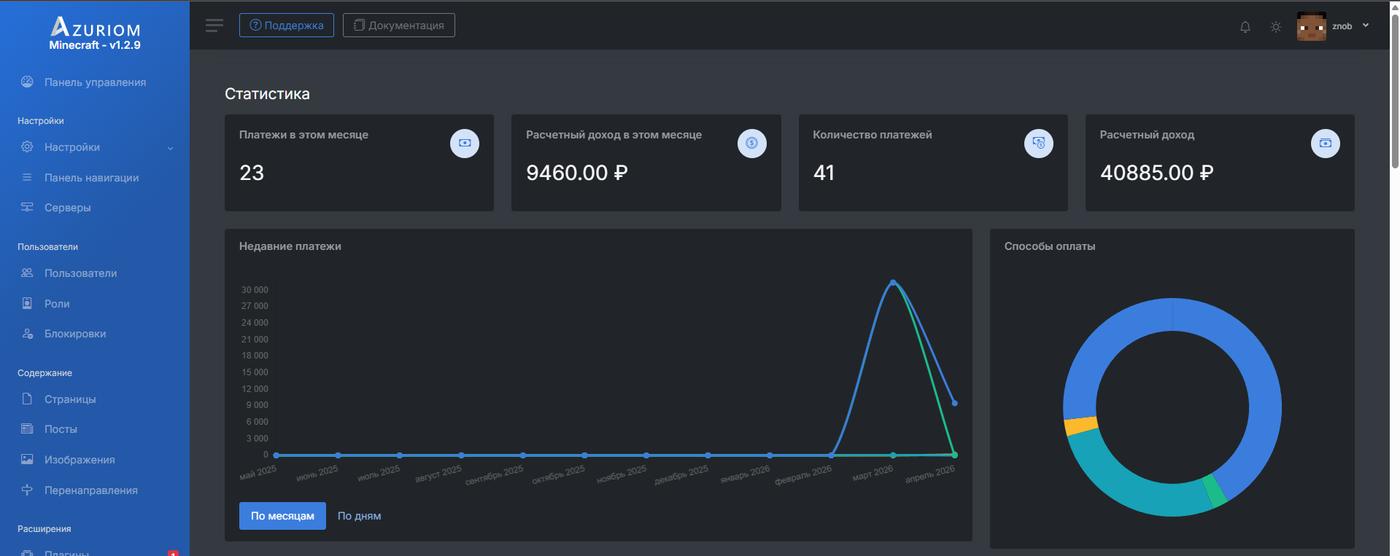
Task: Click the февраль 2026 axis label
Action: click(804, 476)
